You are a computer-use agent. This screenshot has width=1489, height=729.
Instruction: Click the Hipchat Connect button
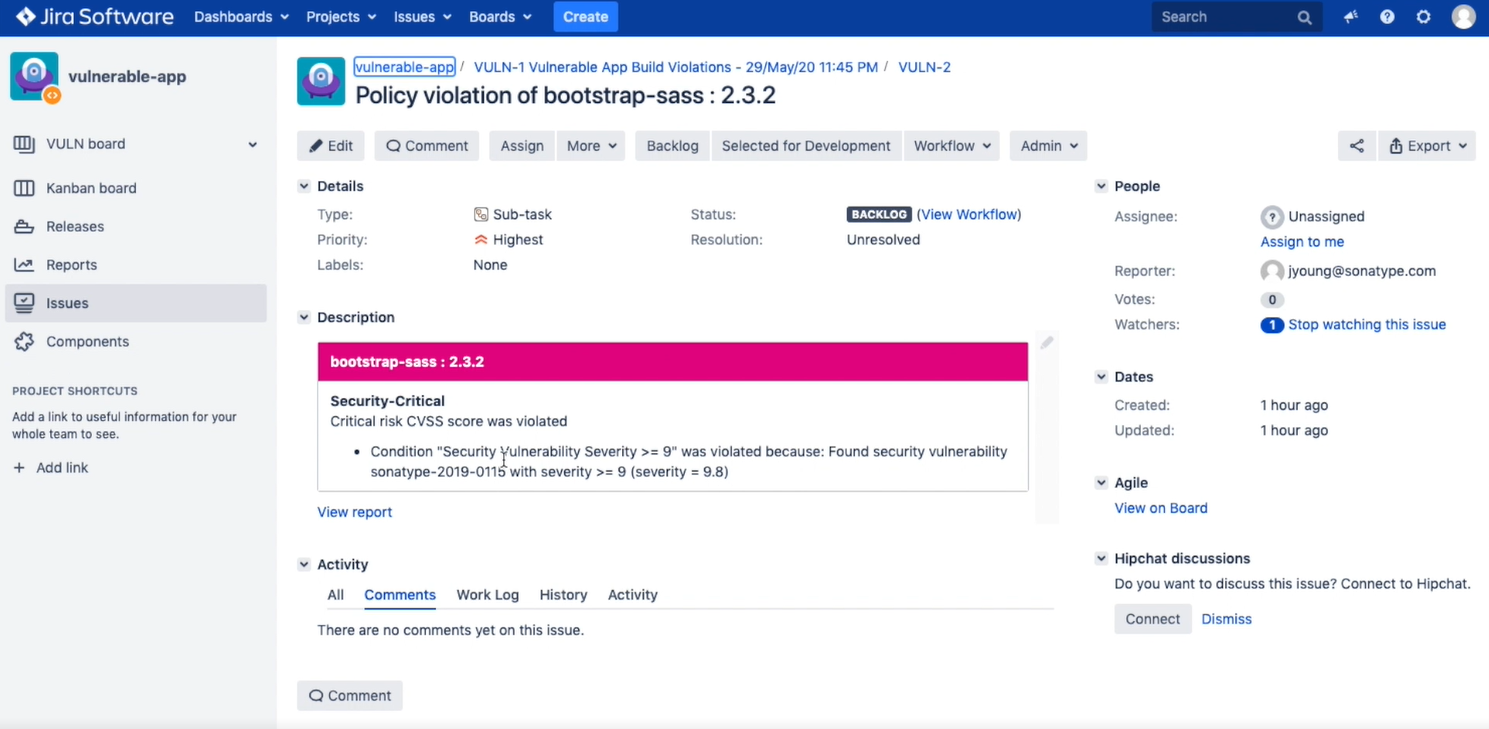(1153, 619)
